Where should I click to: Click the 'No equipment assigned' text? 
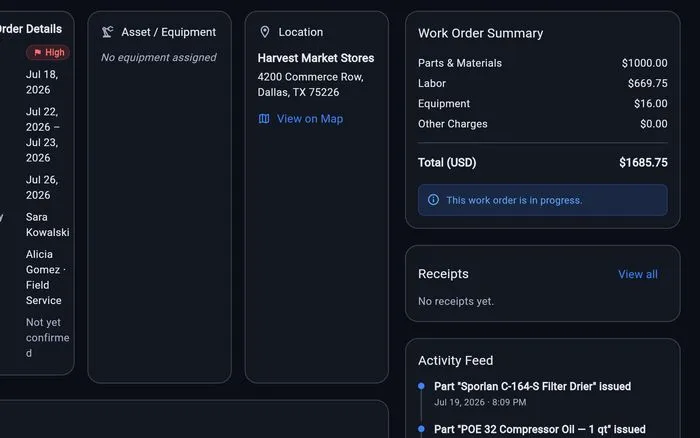point(158,58)
